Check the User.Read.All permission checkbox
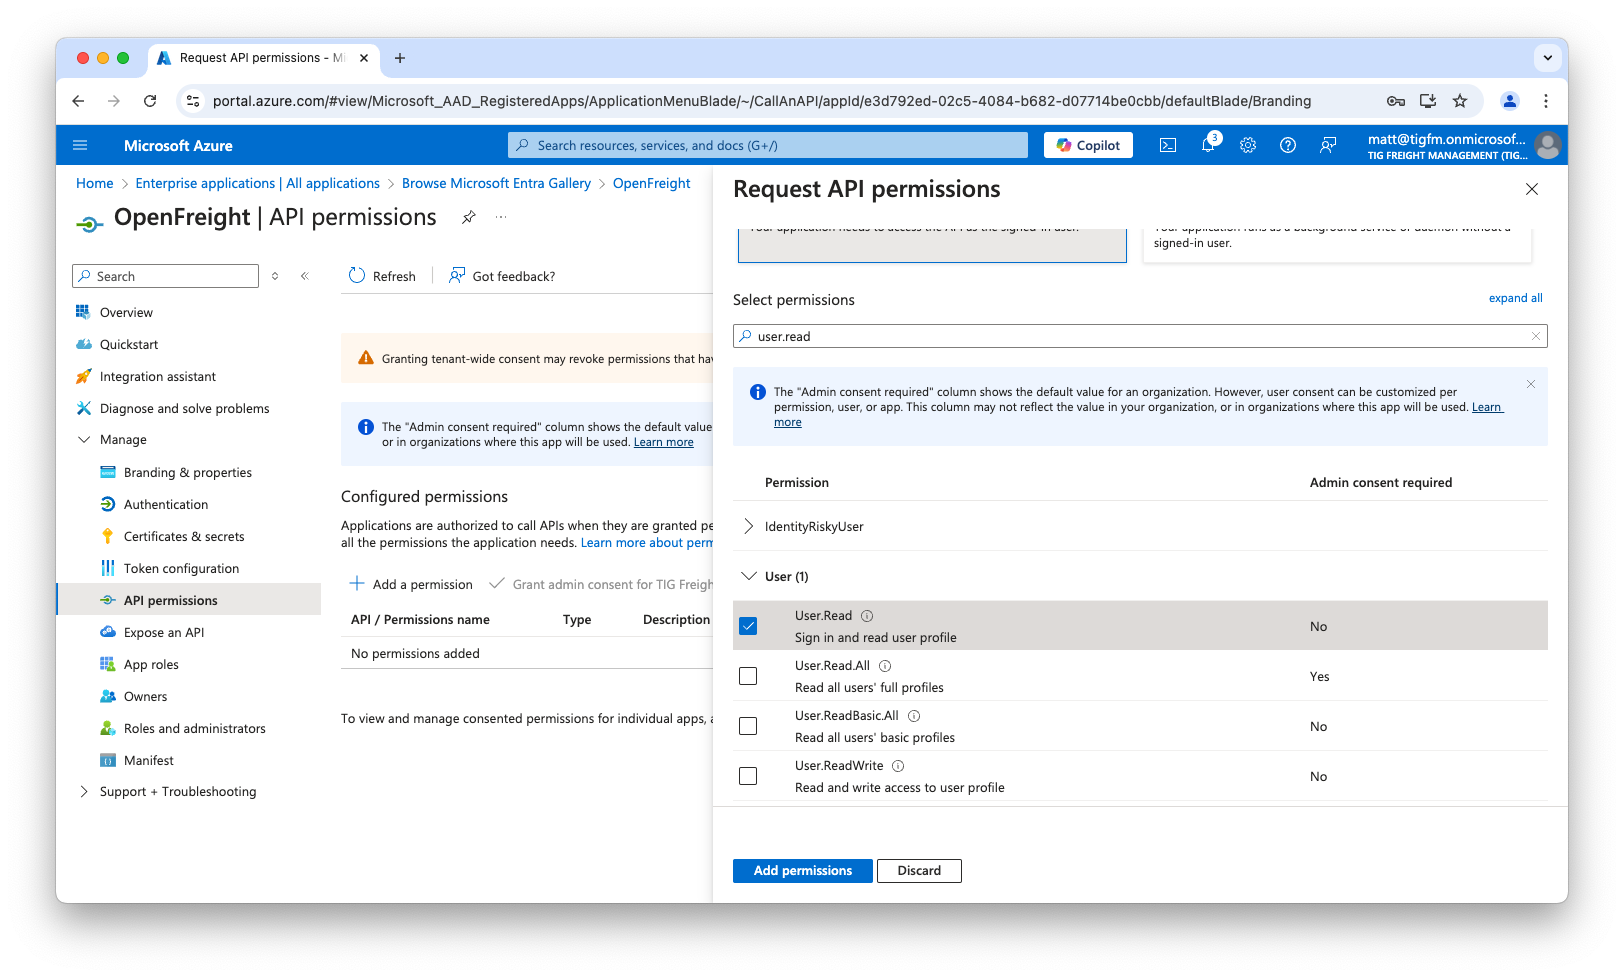1624x977 pixels. coord(748,676)
